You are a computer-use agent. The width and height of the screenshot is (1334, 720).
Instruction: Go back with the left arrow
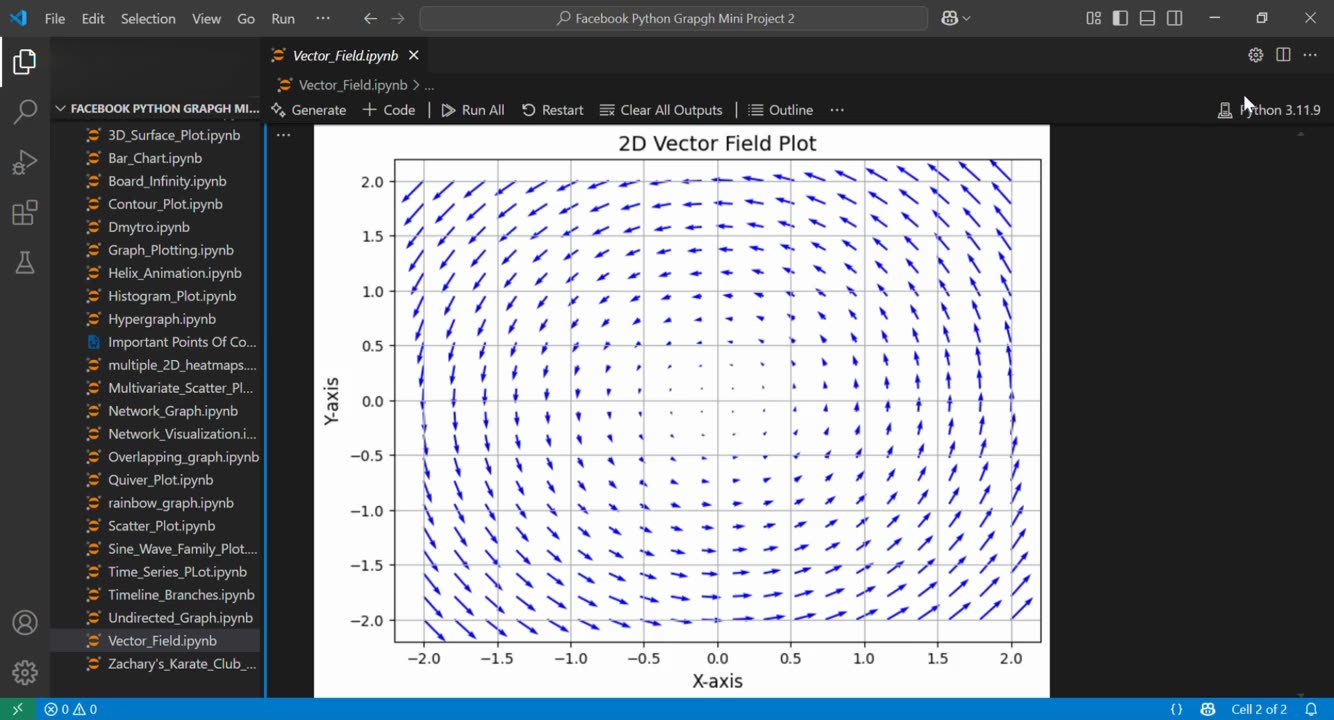click(370, 18)
